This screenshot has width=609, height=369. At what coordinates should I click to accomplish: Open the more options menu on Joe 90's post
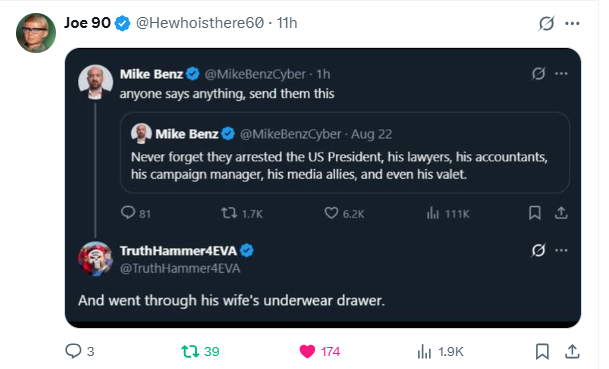(x=572, y=23)
